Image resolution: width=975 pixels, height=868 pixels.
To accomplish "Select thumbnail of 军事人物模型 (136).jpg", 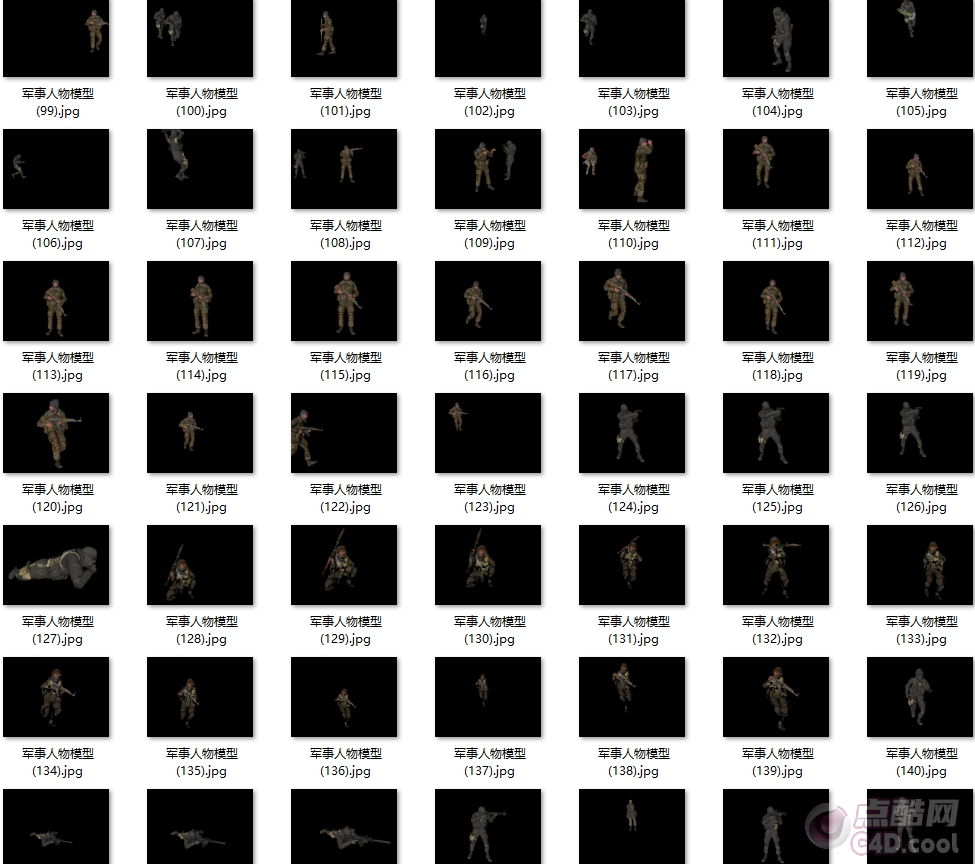I will [344, 697].
